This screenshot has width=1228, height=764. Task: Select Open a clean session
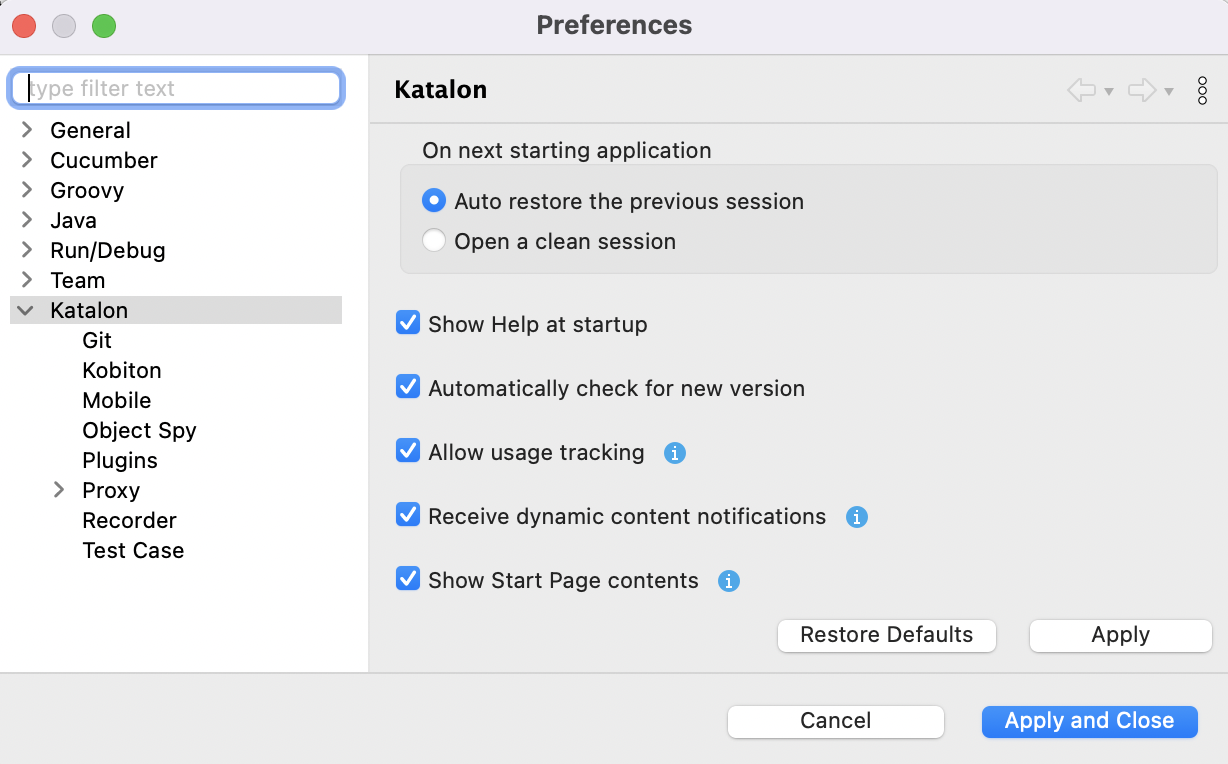(434, 240)
